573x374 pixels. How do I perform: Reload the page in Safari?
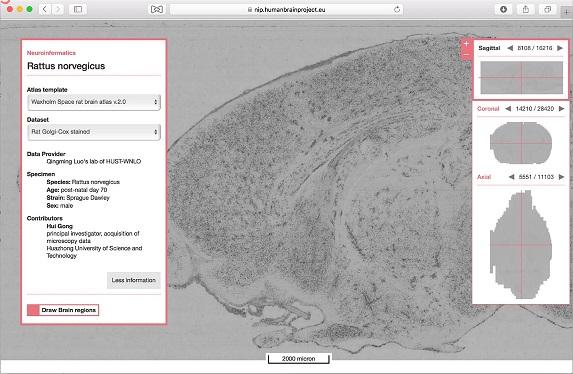tap(397, 10)
